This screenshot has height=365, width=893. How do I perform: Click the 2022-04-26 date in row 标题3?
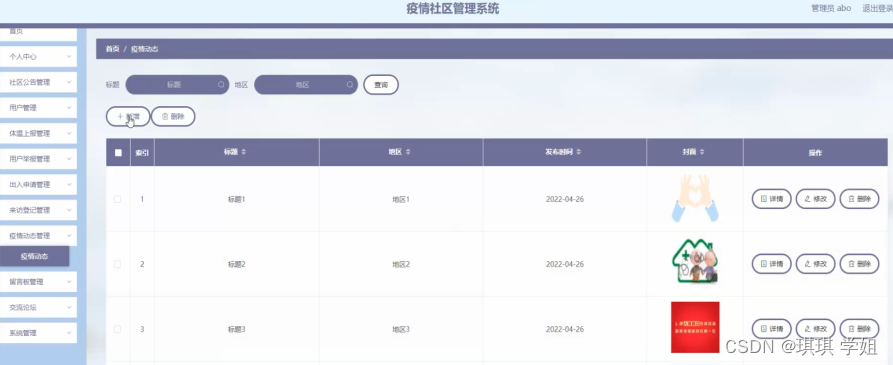(x=565, y=329)
